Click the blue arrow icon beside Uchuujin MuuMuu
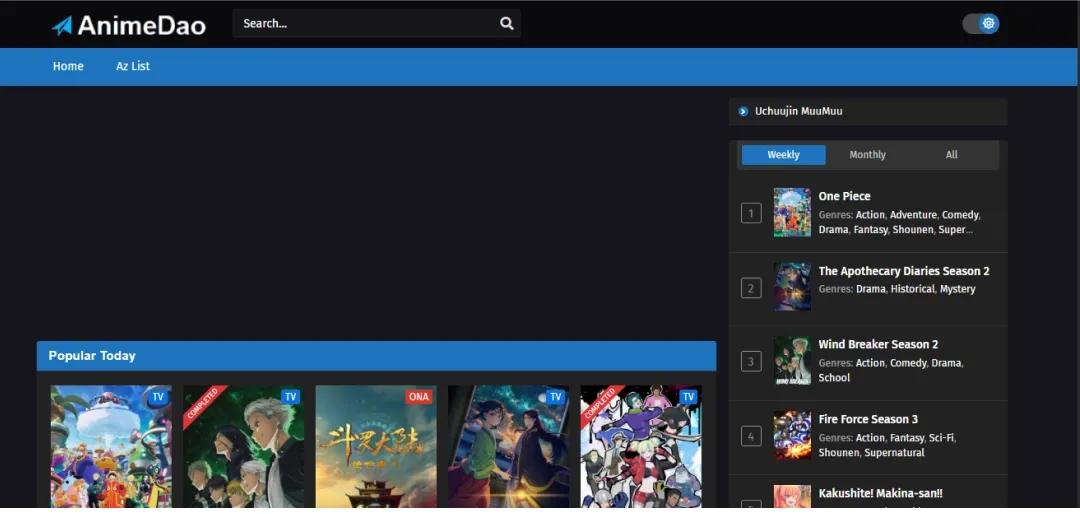Image resolution: width=1080 pixels, height=514 pixels. click(743, 111)
